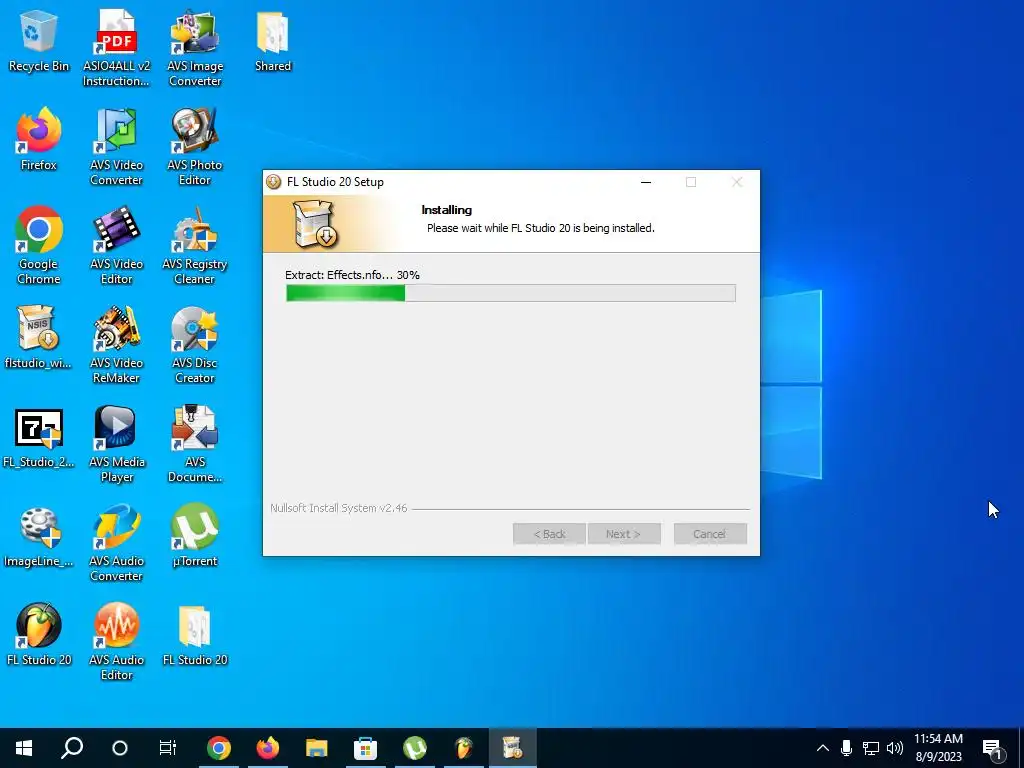Click the green installation progress bar
Viewport: 1024px width, 768px height.
coord(511,293)
